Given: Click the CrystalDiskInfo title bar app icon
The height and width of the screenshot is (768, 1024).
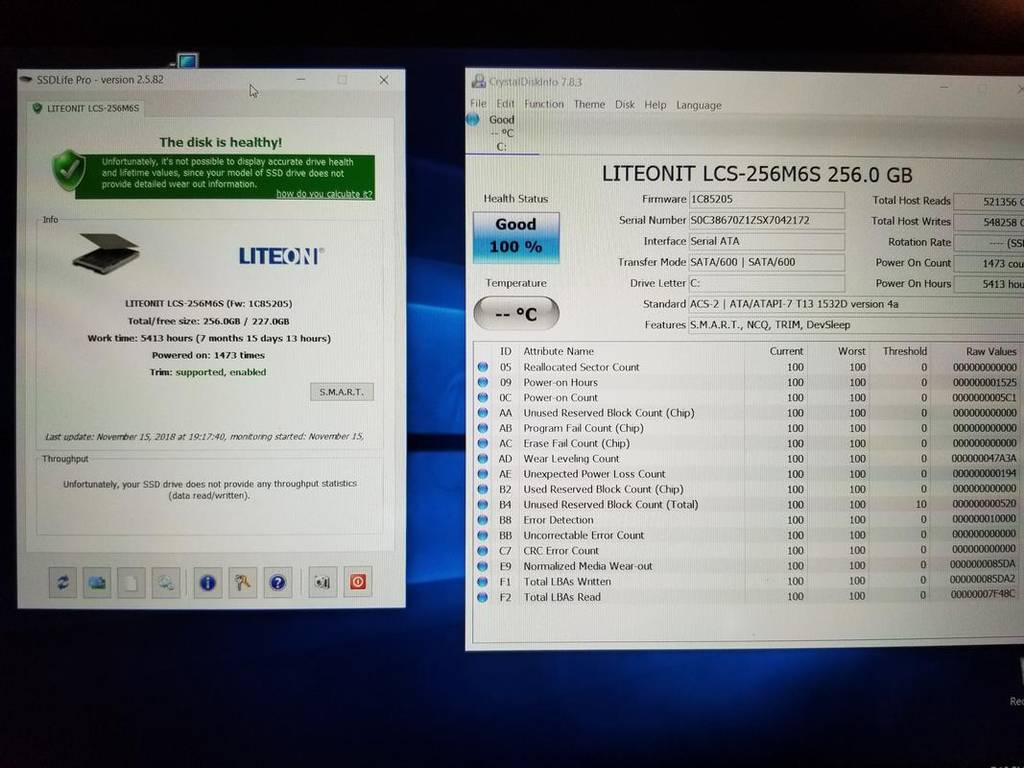Looking at the screenshot, I should (479, 81).
